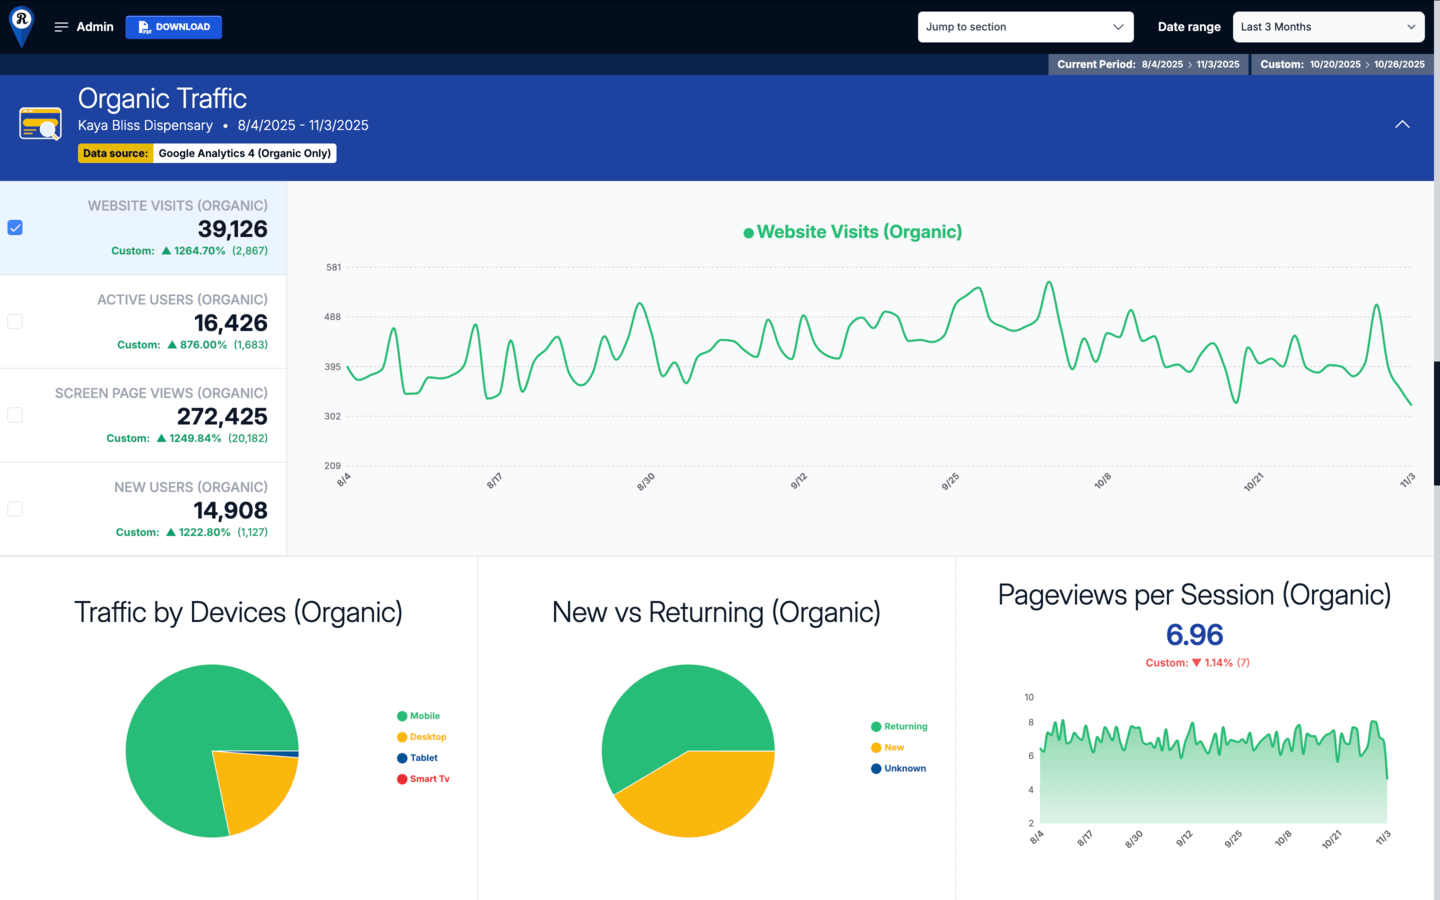Enable the Active Users (Organic) checkbox
Viewport: 1440px width, 900px height.
[x=15, y=322]
